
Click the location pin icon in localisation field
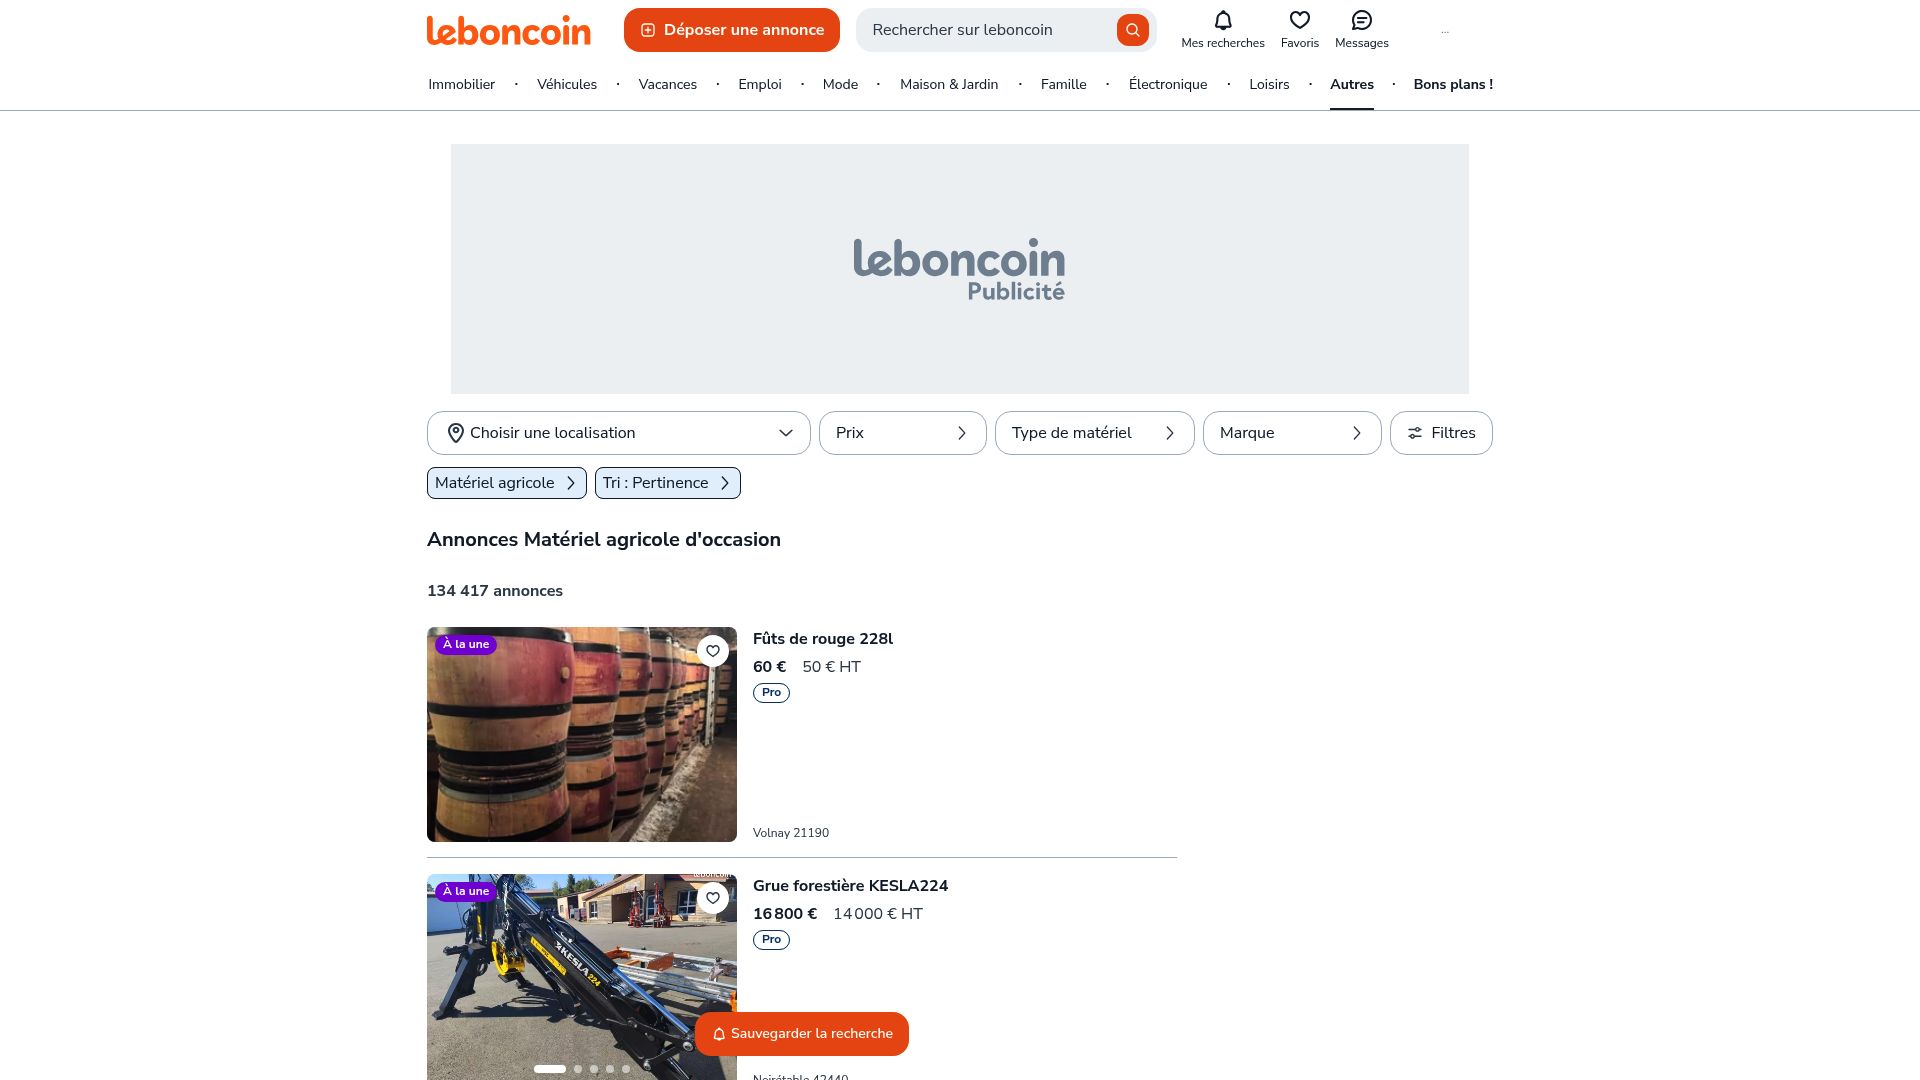click(455, 433)
